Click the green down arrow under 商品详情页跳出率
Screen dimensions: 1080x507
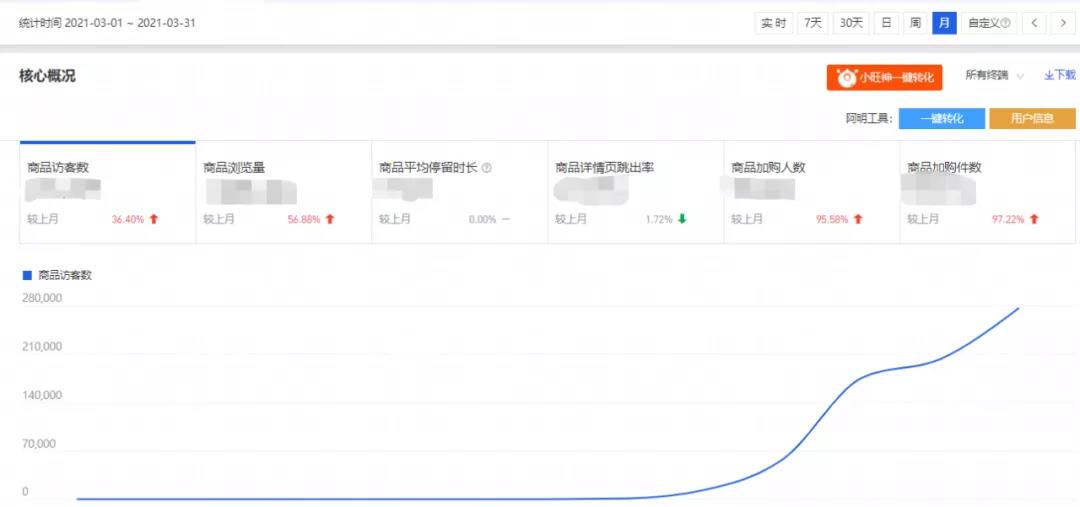[x=682, y=219]
